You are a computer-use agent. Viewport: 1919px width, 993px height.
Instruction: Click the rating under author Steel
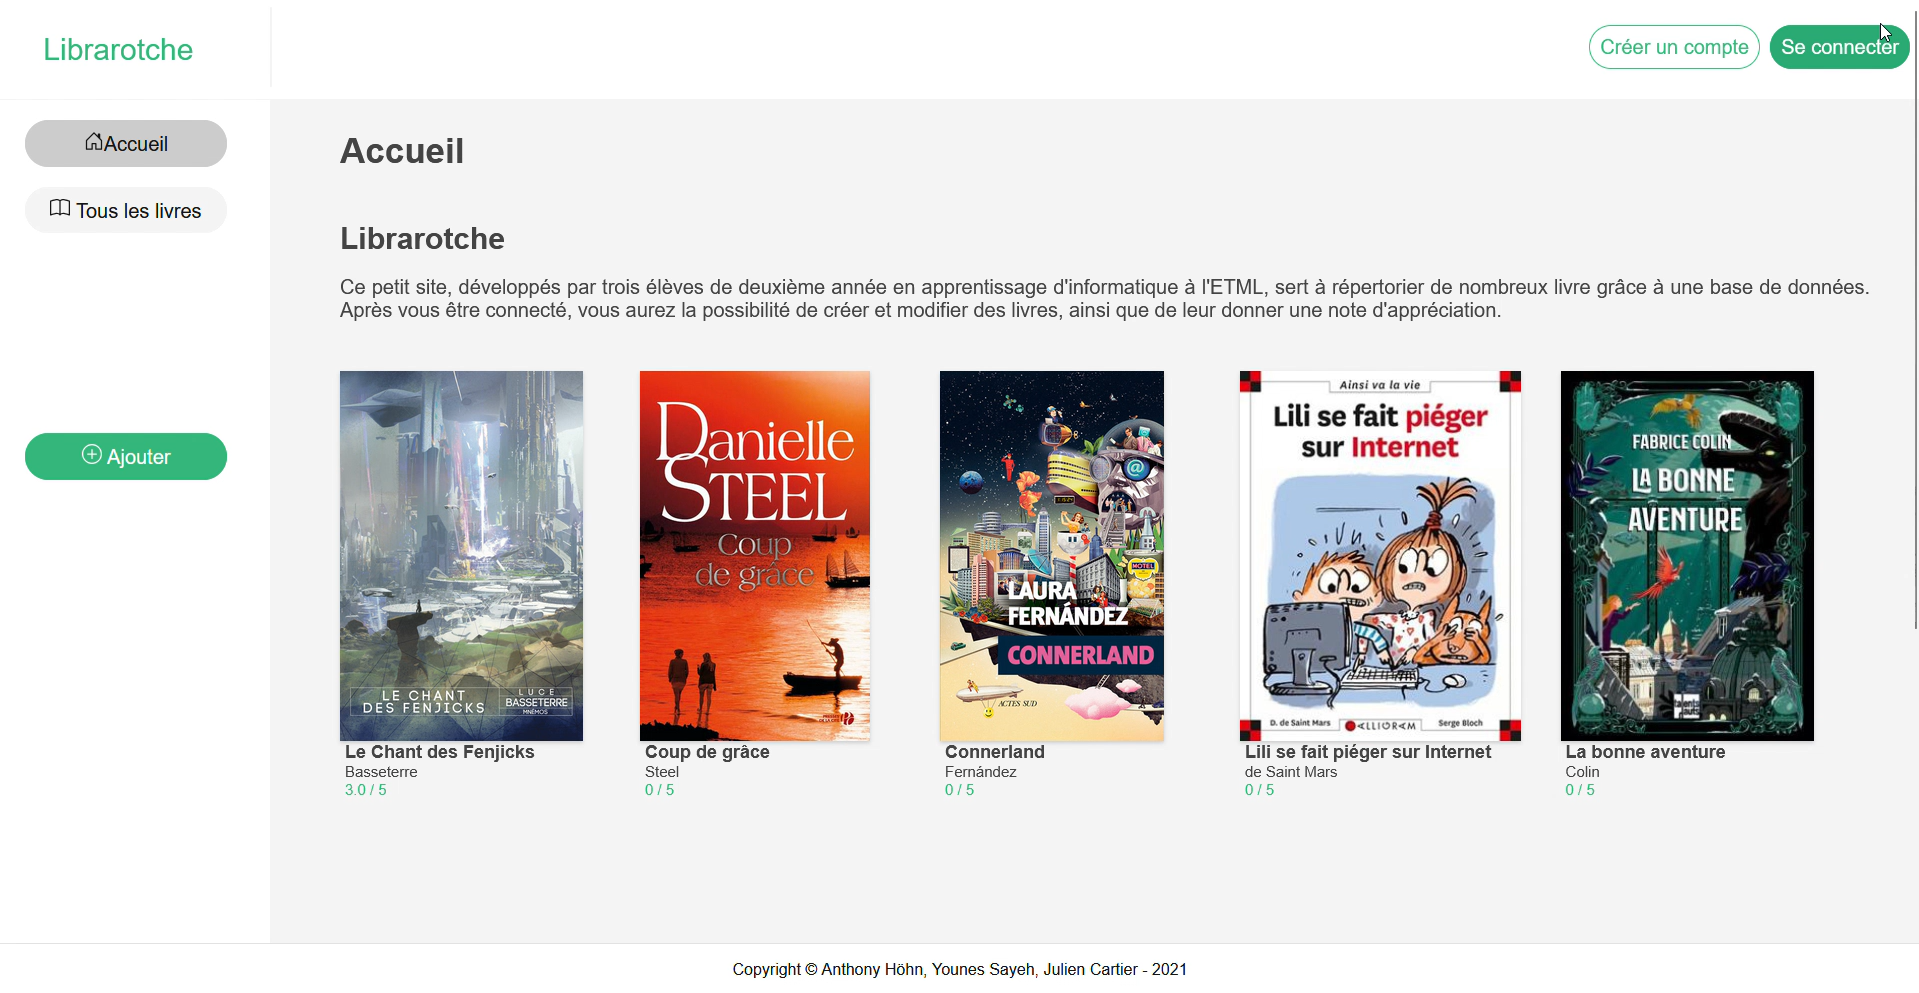pos(659,790)
